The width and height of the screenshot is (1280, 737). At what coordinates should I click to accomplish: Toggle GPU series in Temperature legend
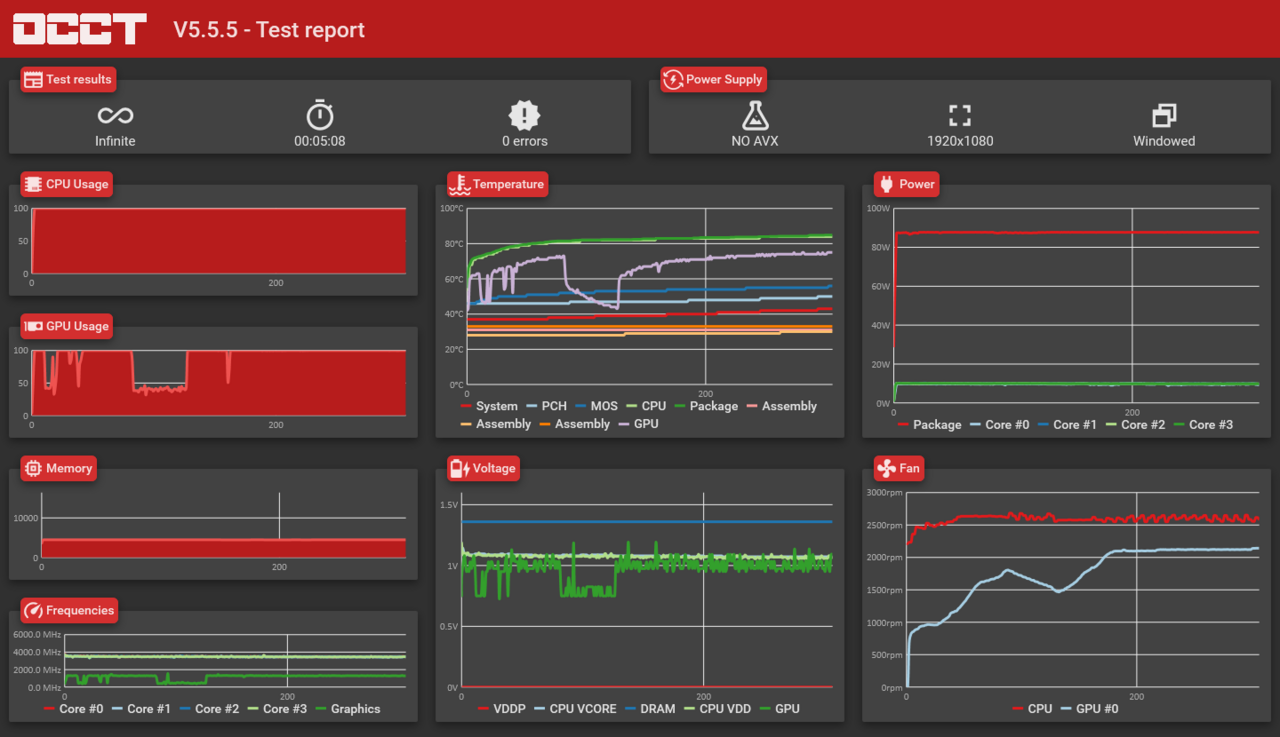638,424
